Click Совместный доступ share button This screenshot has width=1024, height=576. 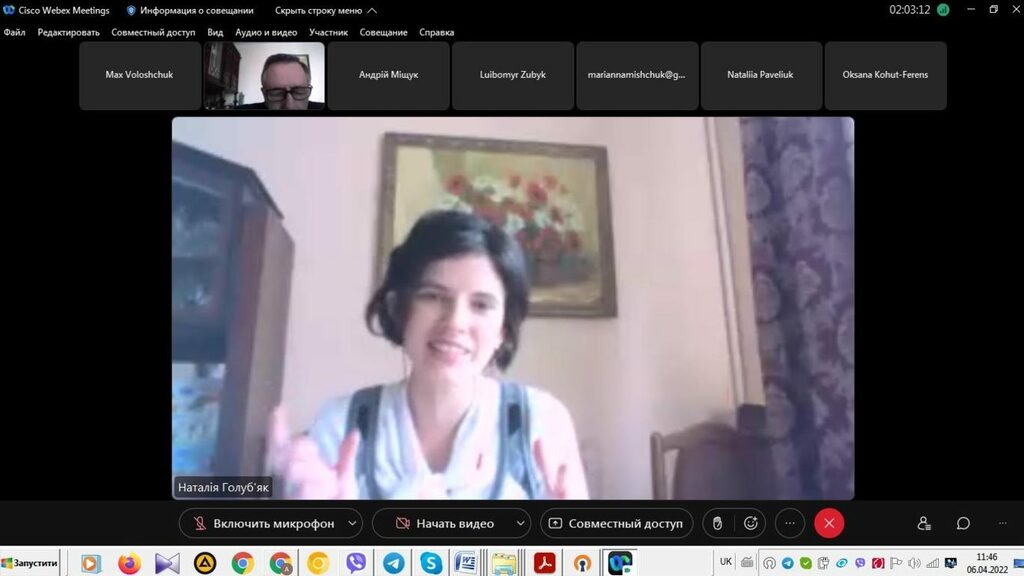click(616, 523)
